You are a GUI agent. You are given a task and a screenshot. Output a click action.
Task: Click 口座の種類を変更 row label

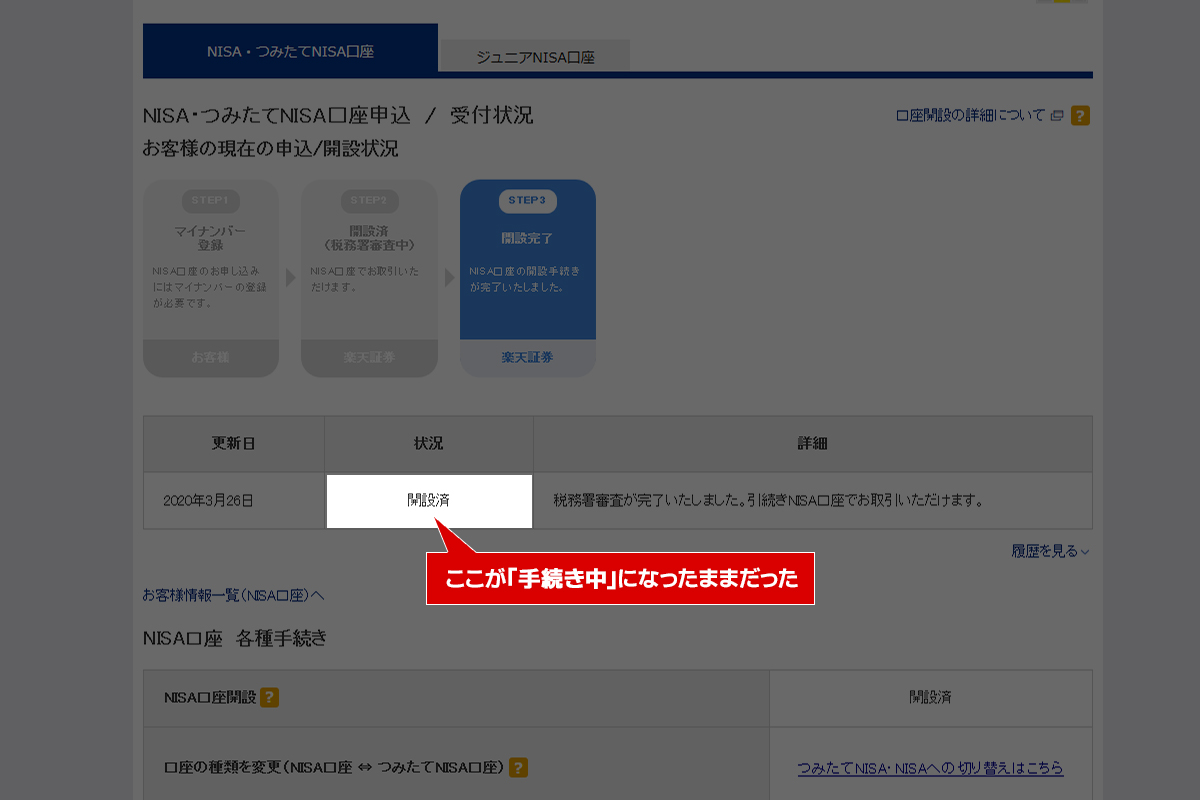point(333,768)
